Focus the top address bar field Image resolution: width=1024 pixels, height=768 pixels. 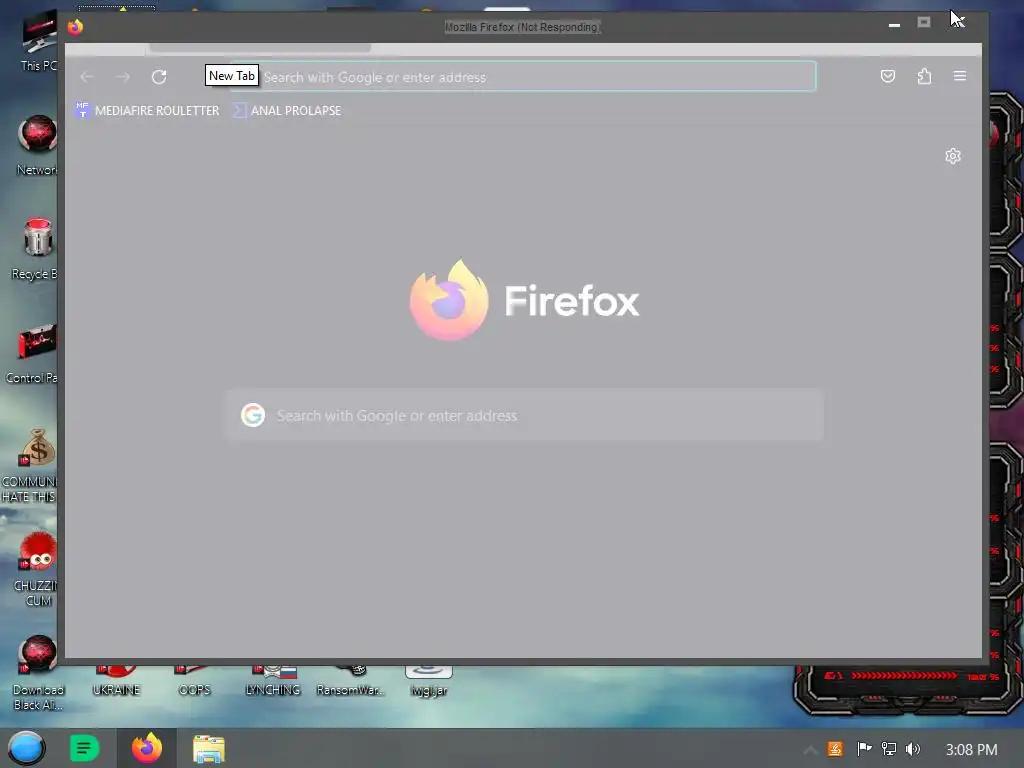click(522, 76)
